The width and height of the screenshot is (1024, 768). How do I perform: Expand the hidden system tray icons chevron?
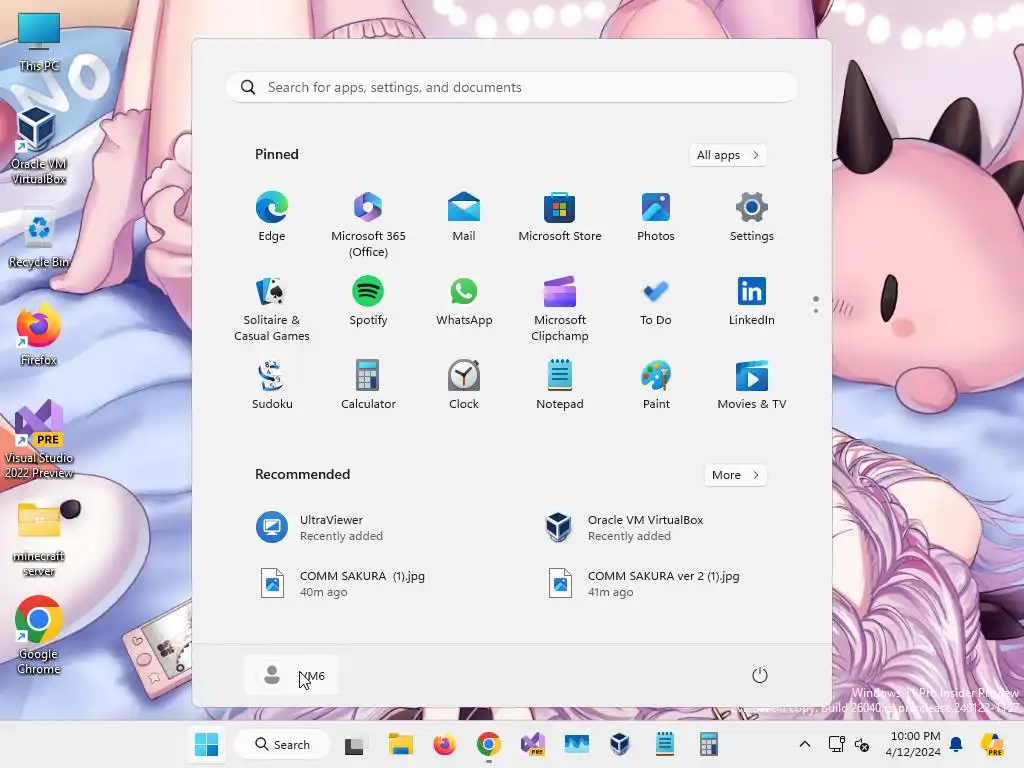[805, 744]
